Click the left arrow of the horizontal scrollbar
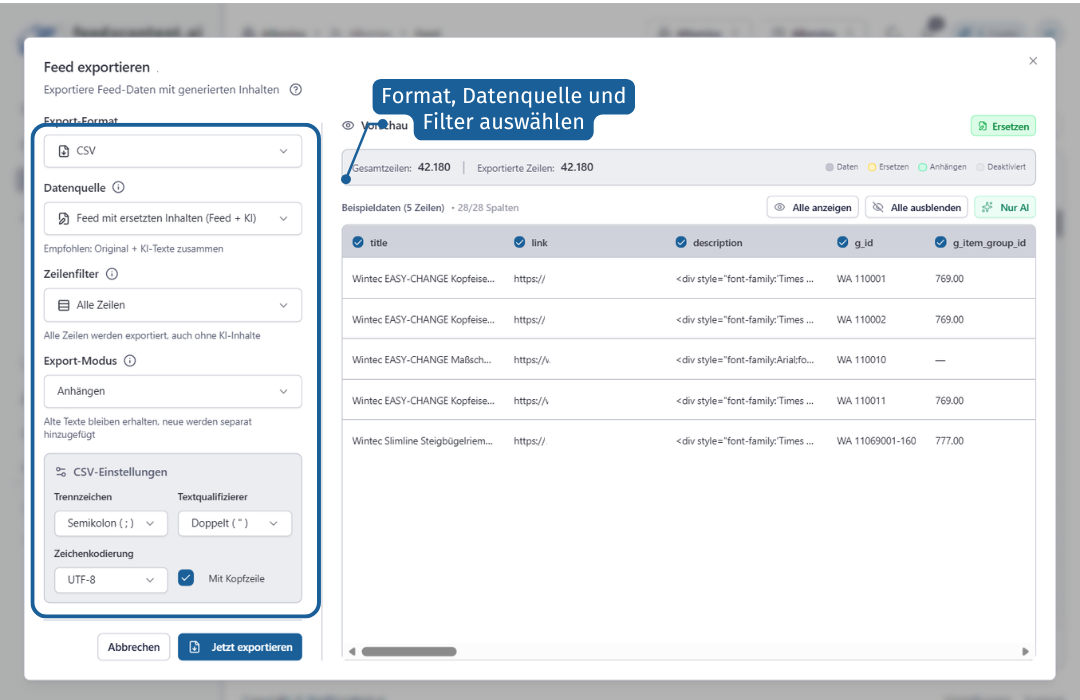 (352, 651)
